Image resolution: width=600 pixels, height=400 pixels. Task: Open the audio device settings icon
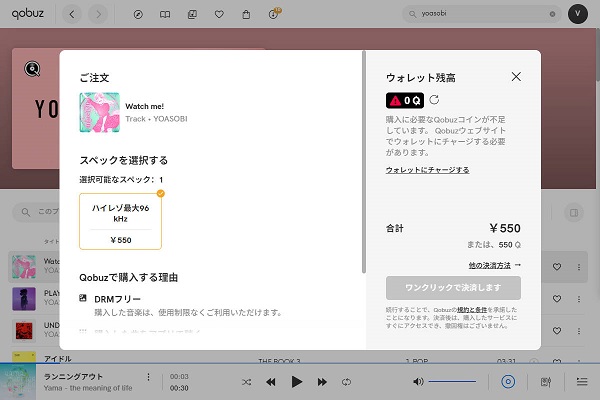(x=546, y=382)
